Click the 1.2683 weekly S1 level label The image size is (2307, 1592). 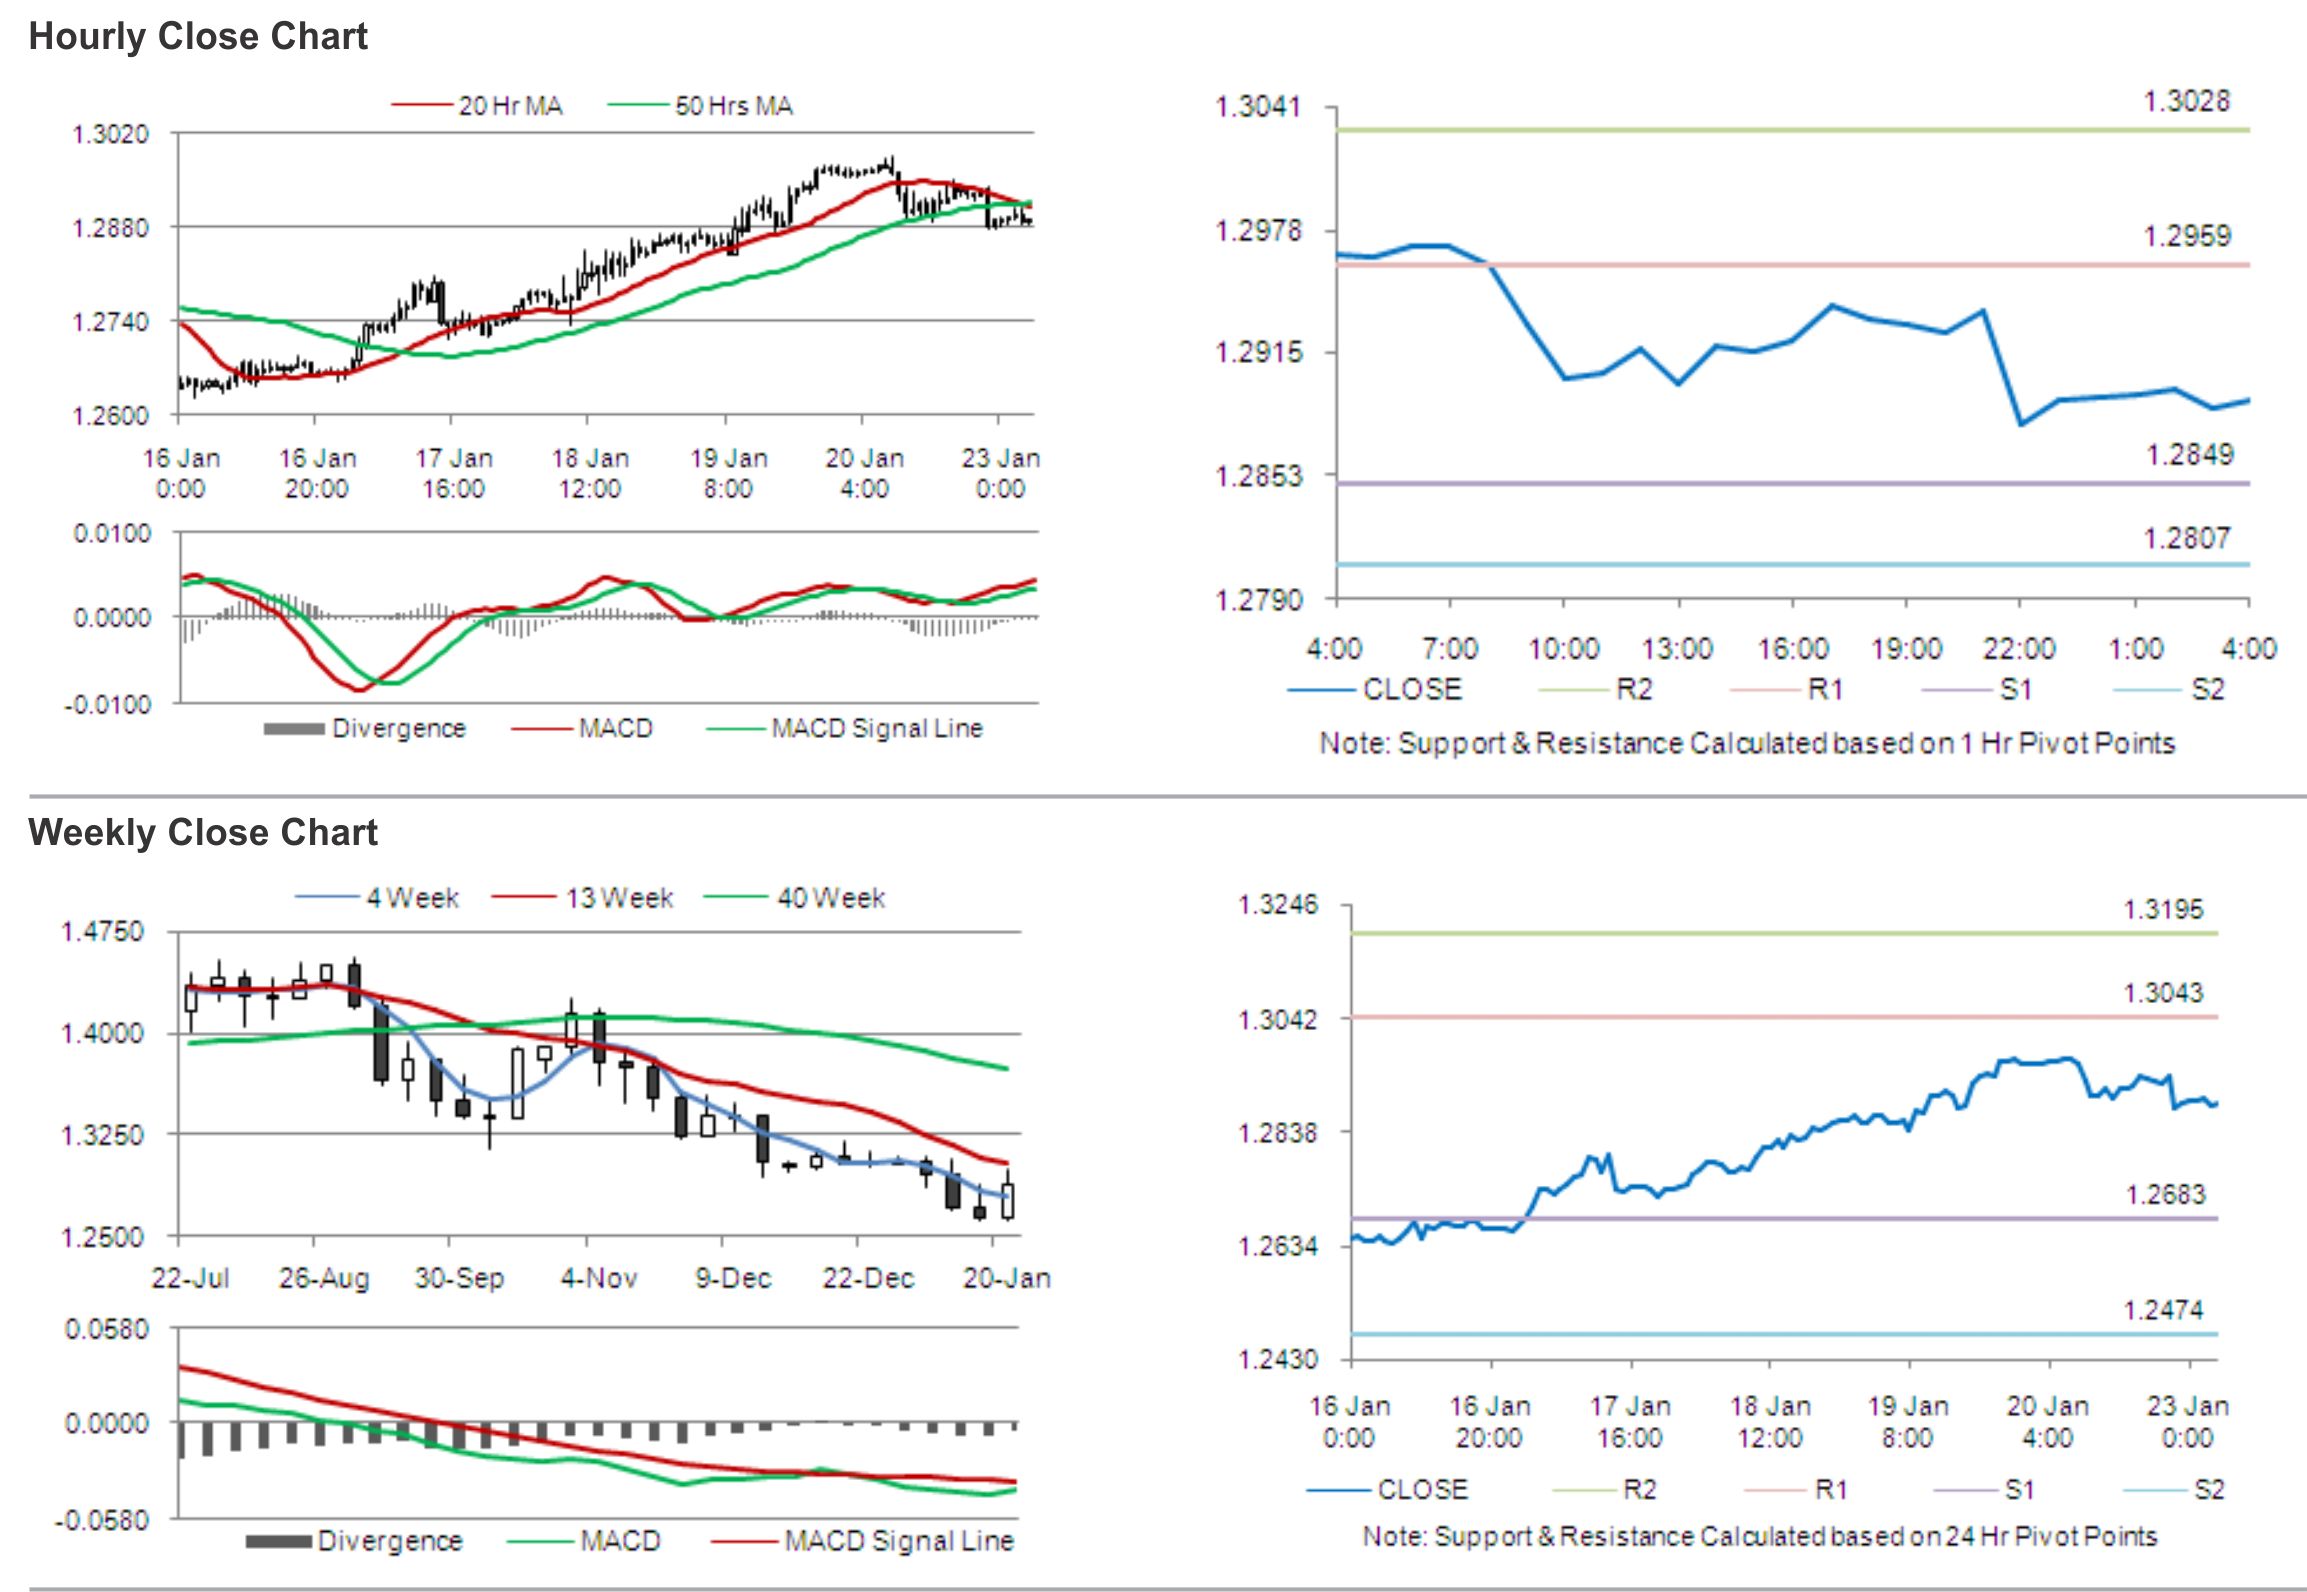[2165, 1195]
